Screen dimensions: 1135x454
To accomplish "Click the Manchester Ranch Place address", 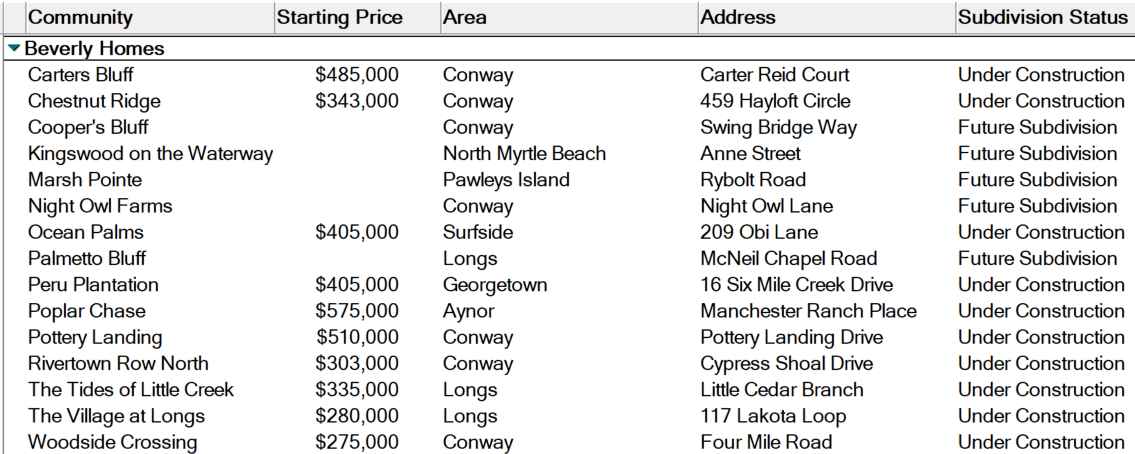I will 809,311.
